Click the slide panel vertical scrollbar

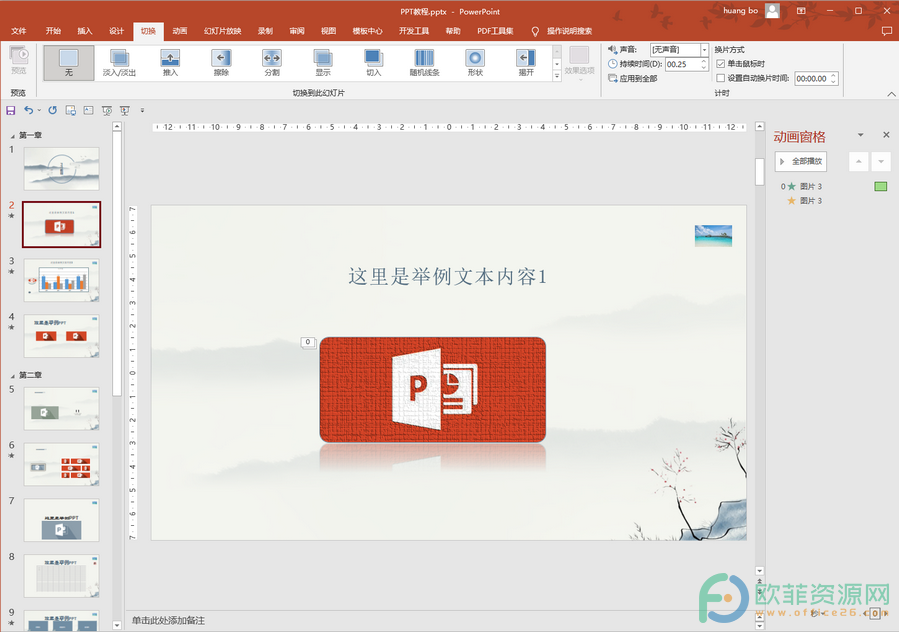[x=117, y=264]
